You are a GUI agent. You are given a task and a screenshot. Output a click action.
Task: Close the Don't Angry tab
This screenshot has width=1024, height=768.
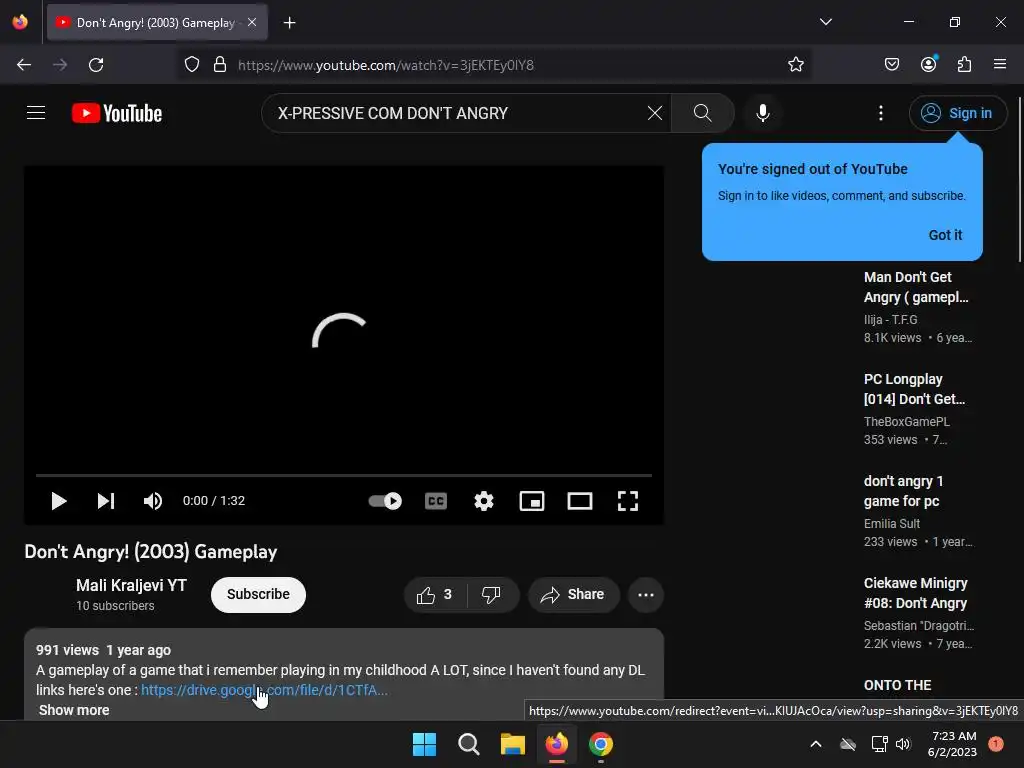(x=252, y=22)
